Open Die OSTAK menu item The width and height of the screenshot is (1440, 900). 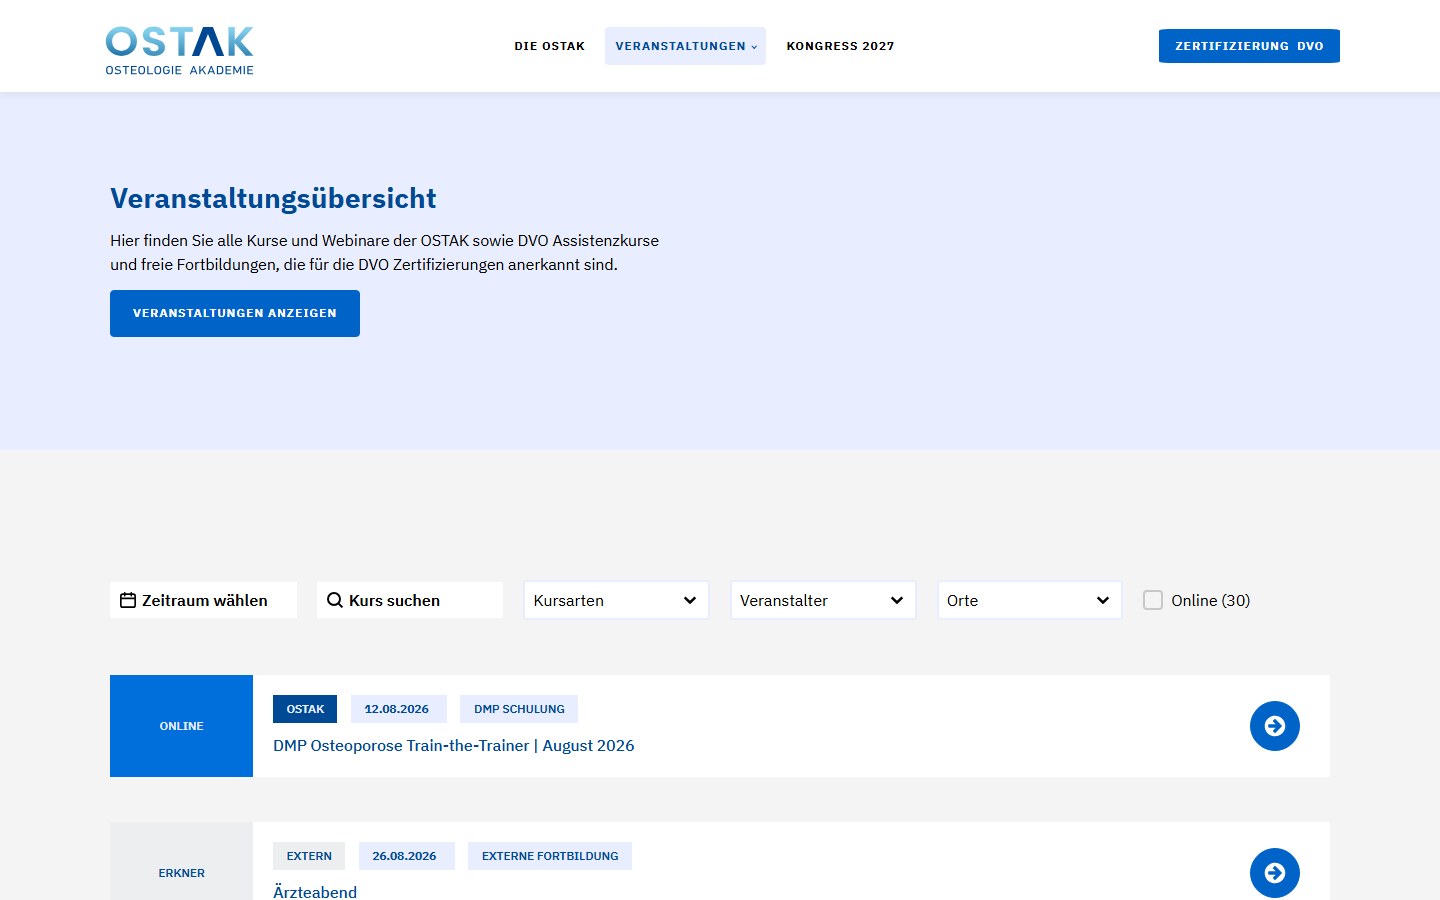[x=549, y=46]
